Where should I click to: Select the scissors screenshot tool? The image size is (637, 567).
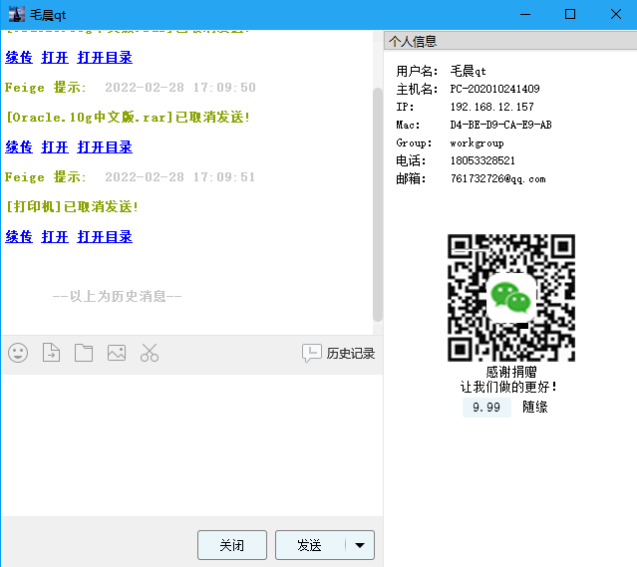[x=149, y=353]
